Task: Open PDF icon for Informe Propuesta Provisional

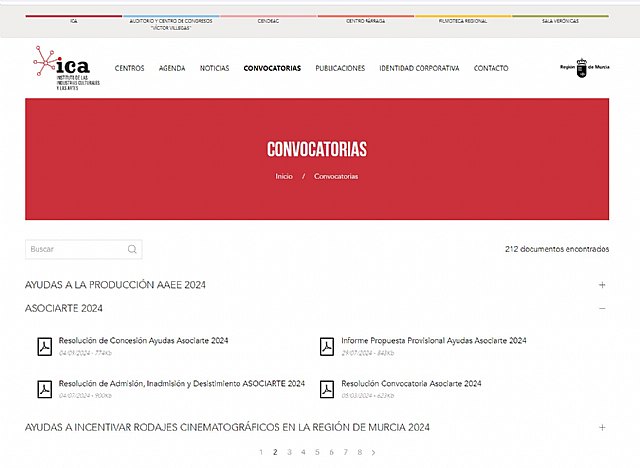Action: (x=327, y=346)
